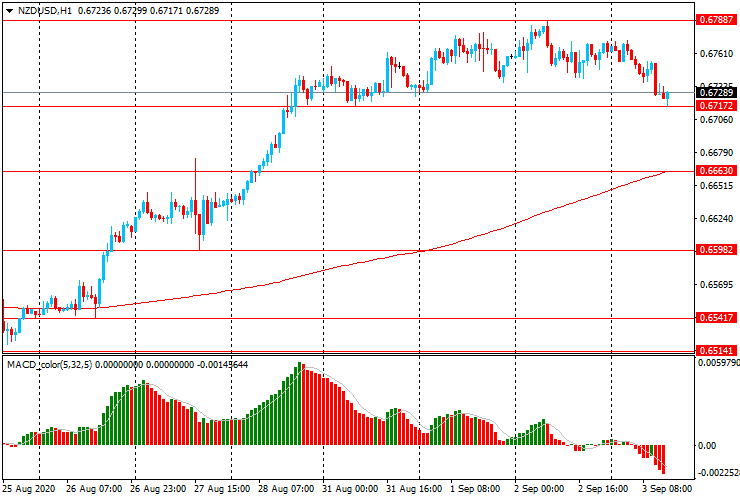Image resolution: width=740 pixels, height=500 pixels.
Task: Select the 3 Sep 08:00 time label
Action: tap(667, 489)
